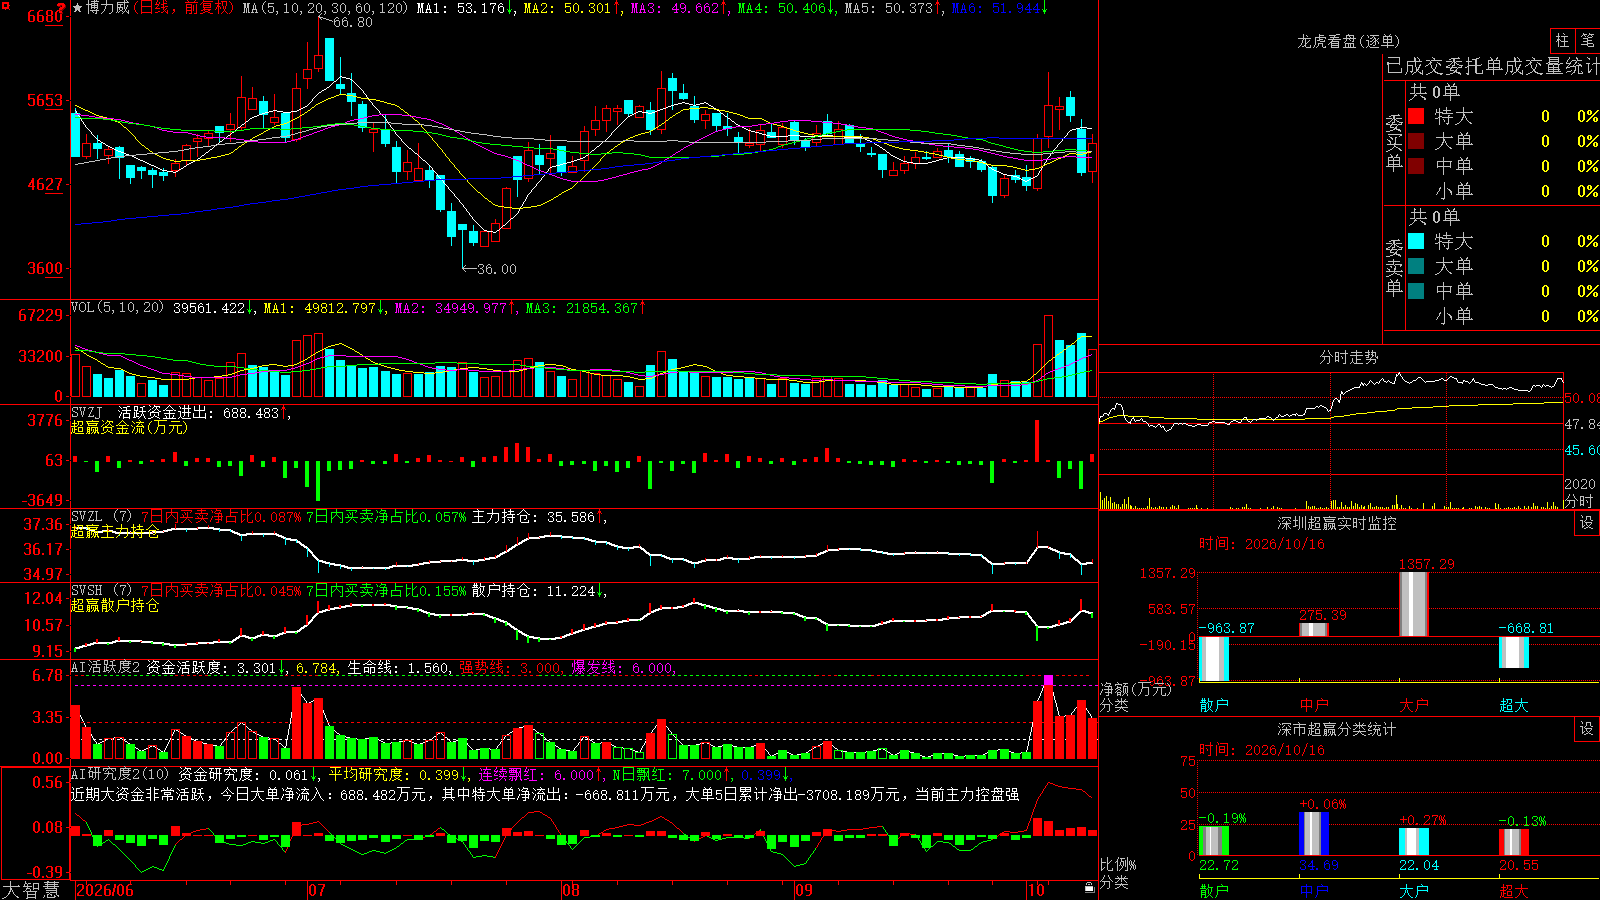Click the red 特大 buy-order swatch

(x=1416, y=116)
